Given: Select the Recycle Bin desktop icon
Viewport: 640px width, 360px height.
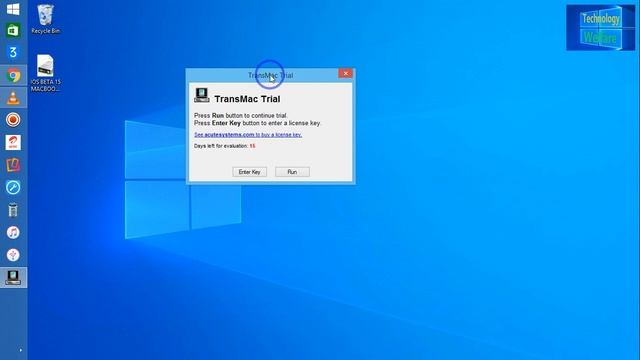Looking at the screenshot, I should (45, 19).
